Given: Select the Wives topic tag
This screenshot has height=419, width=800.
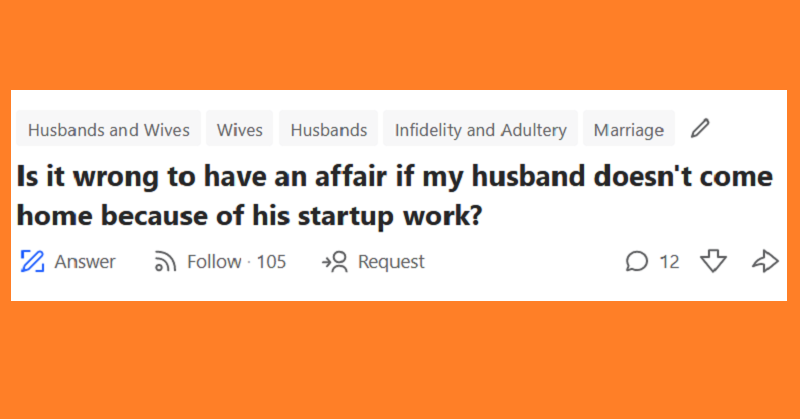Looking at the screenshot, I should click(240, 130).
